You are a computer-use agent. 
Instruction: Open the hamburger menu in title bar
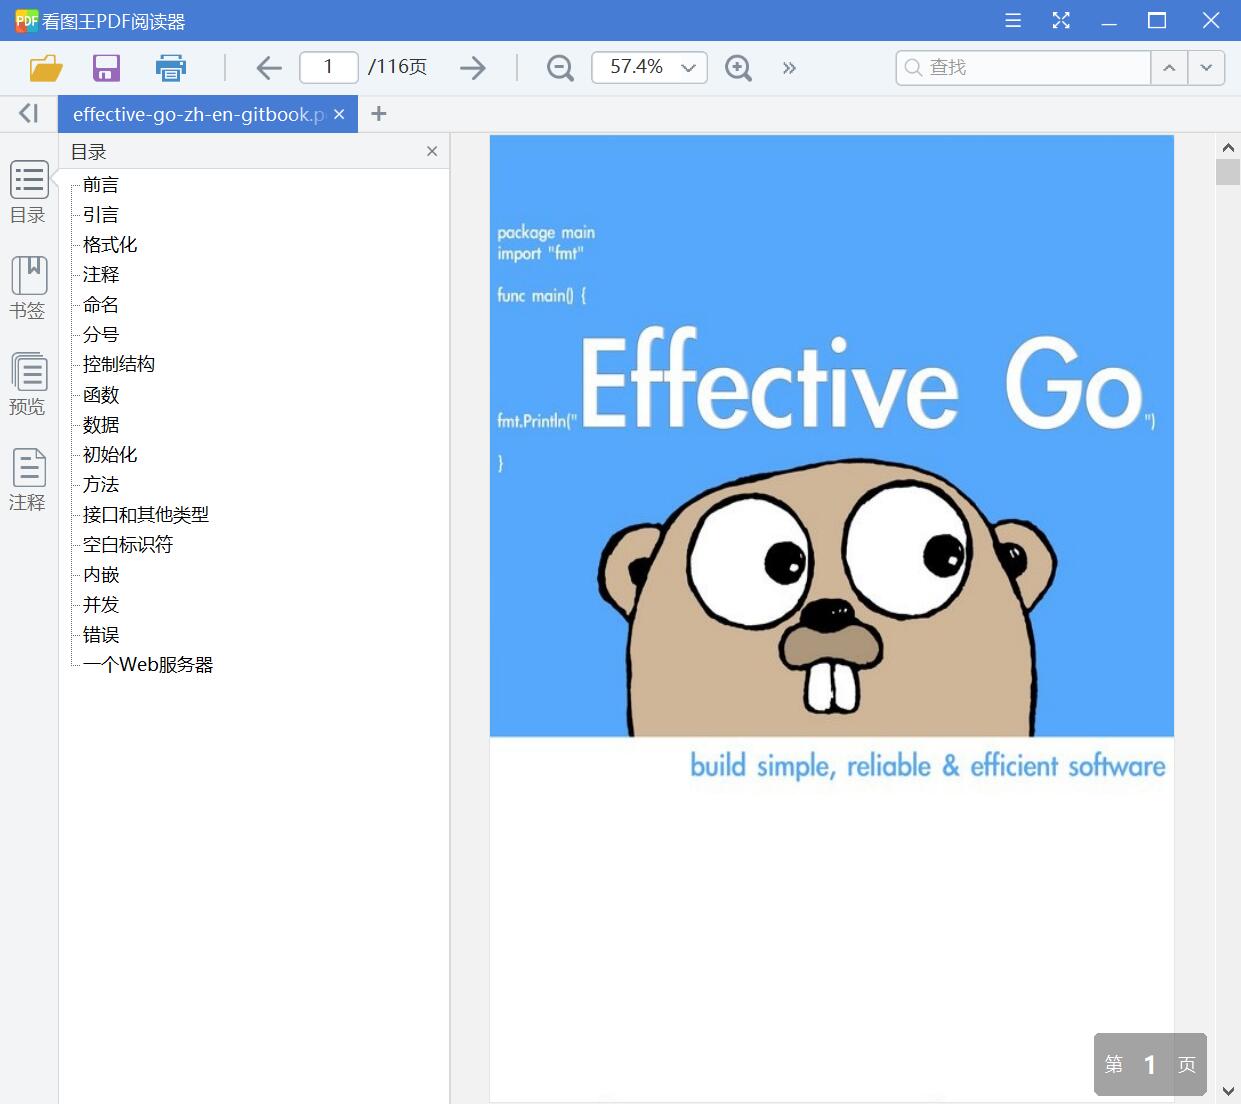pos(1013,20)
